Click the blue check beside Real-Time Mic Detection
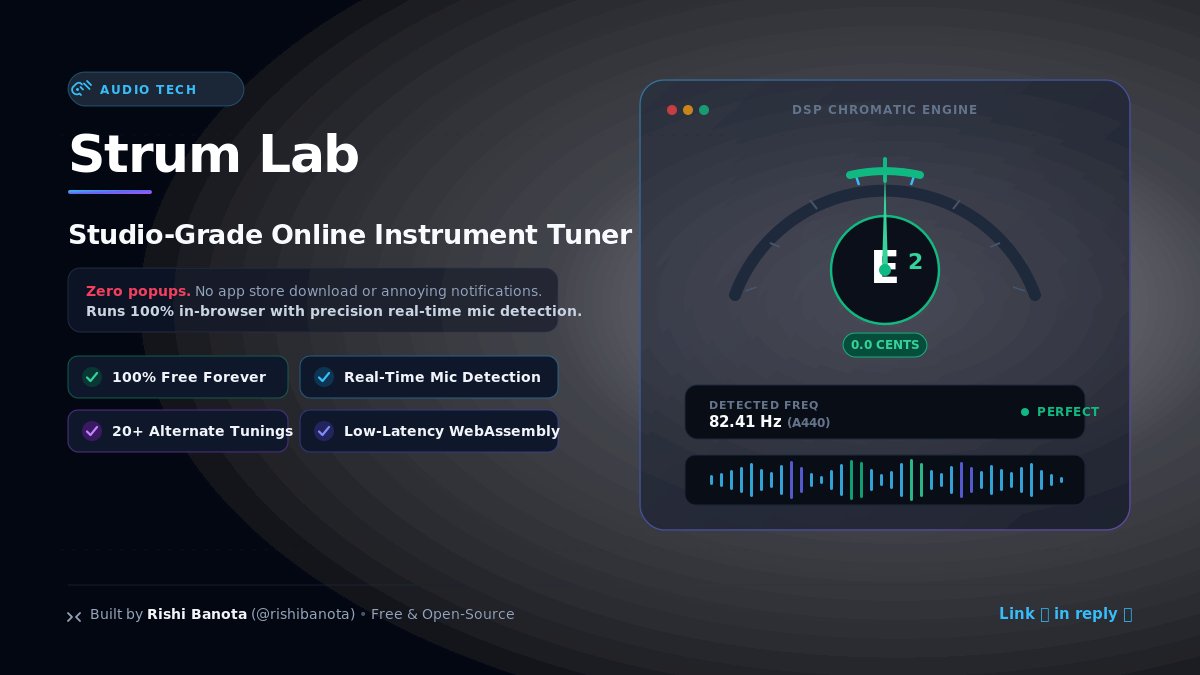The image size is (1200, 675). click(x=324, y=377)
